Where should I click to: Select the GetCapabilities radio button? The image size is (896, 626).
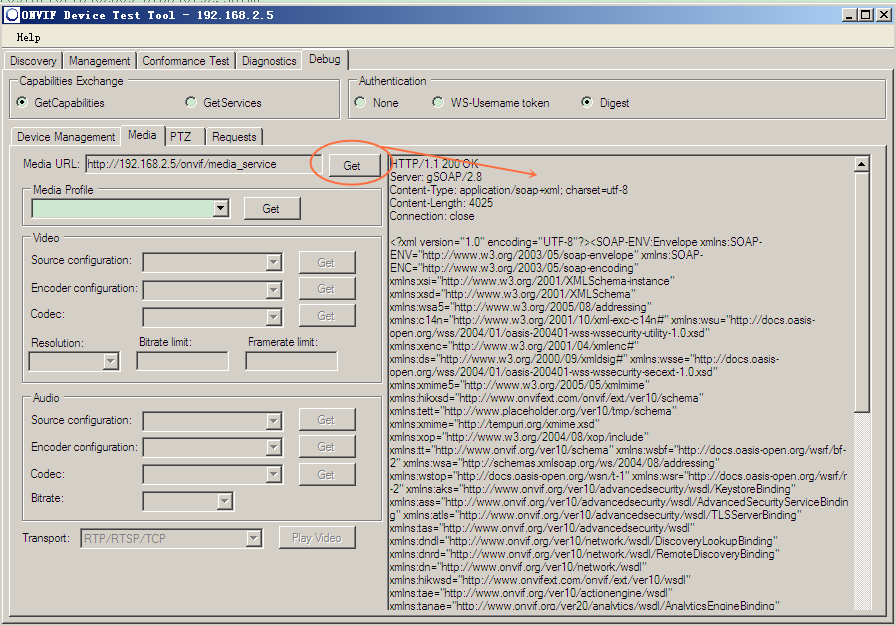[22, 102]
